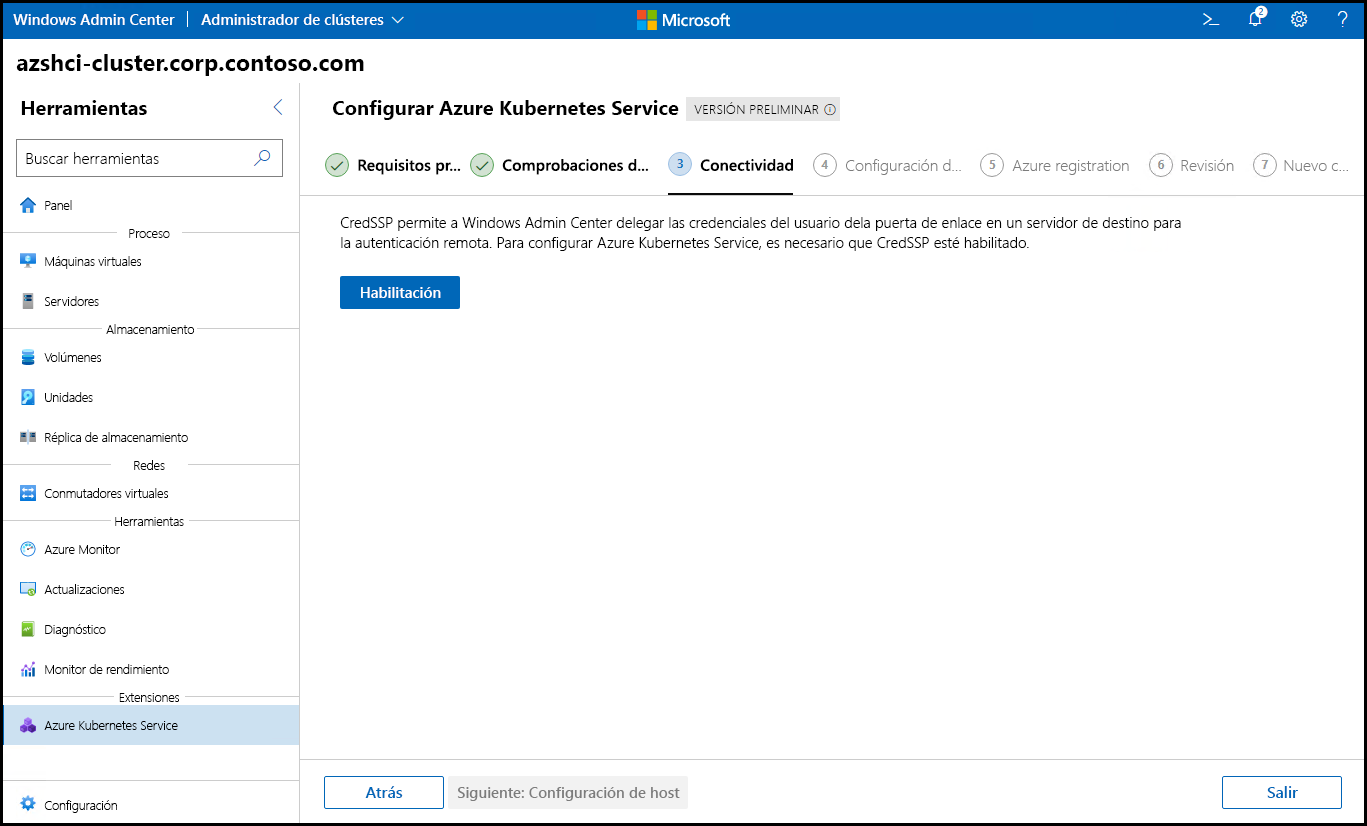Image resolution: width=1367 pixels, height=826 pixels.
Task: Open the Administrador de clústeres dropdown
Action: click(x=302, y=20)
